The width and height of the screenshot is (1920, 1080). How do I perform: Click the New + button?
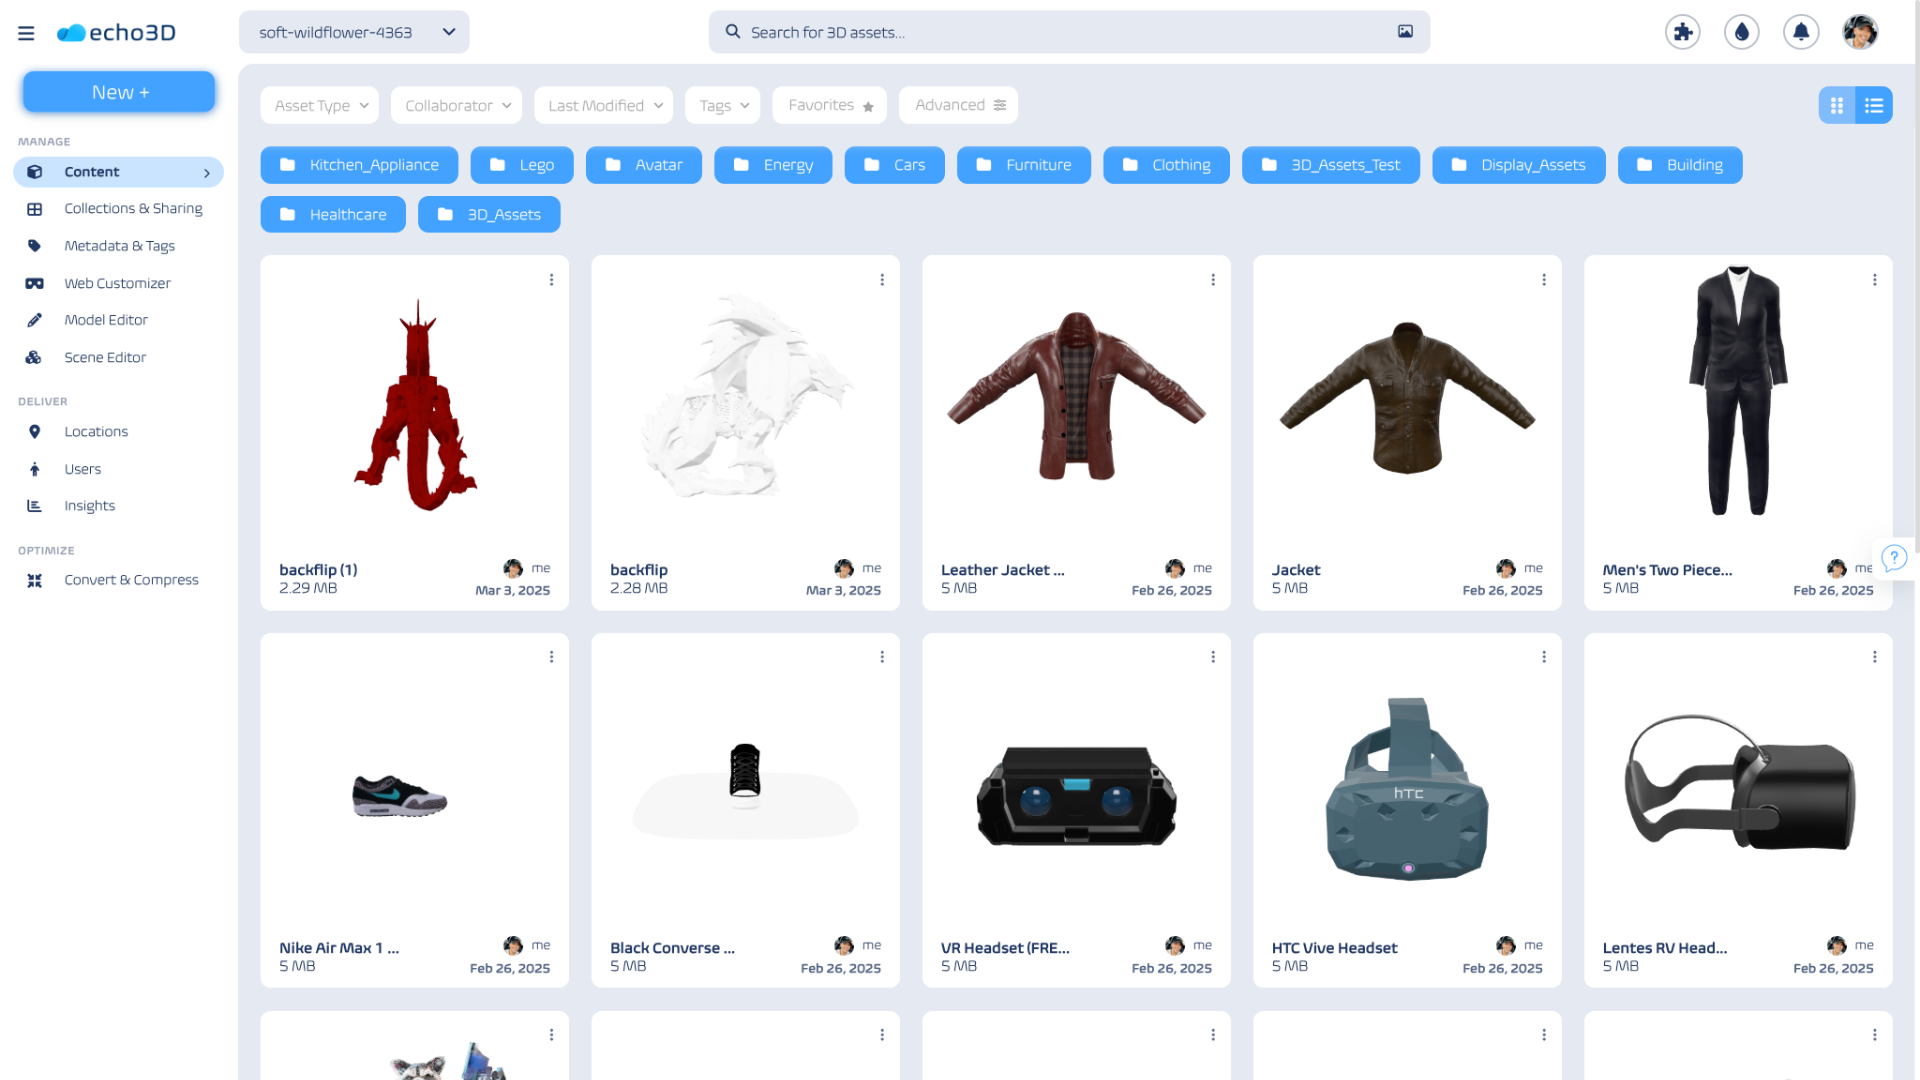(x=119, y=92)
